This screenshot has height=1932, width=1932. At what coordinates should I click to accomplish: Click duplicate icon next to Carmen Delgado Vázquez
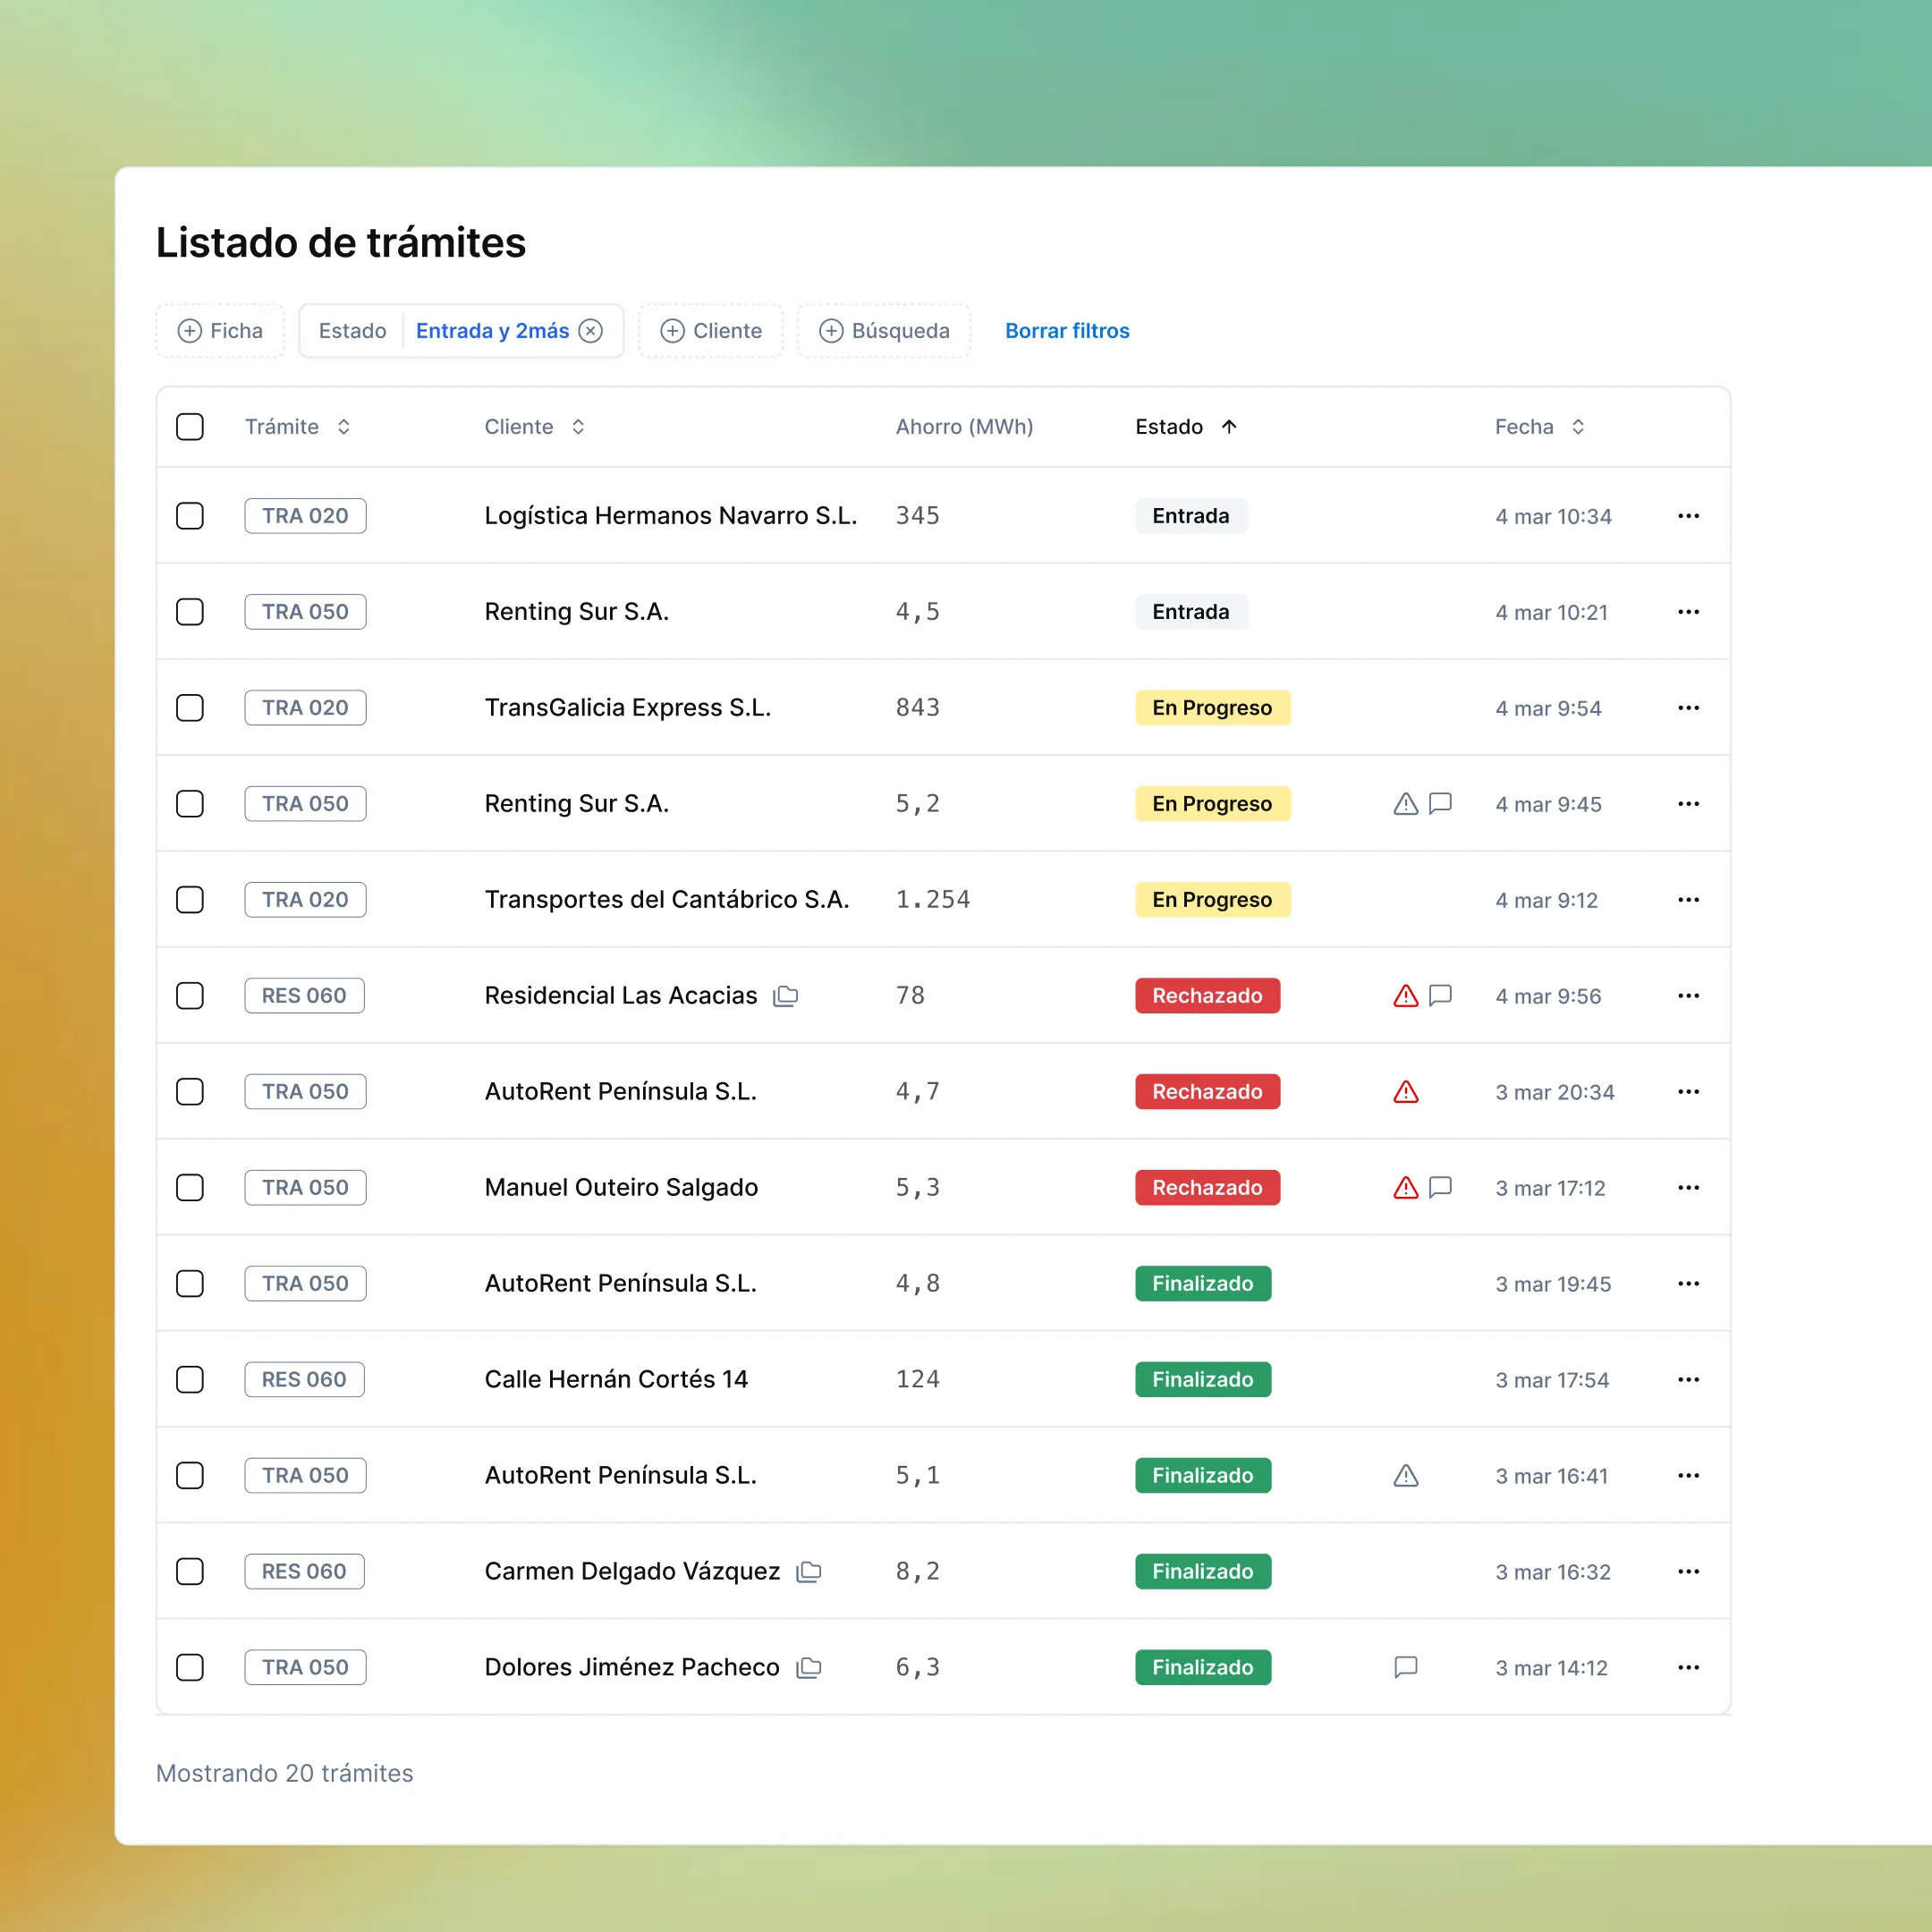coord(809,1571)
